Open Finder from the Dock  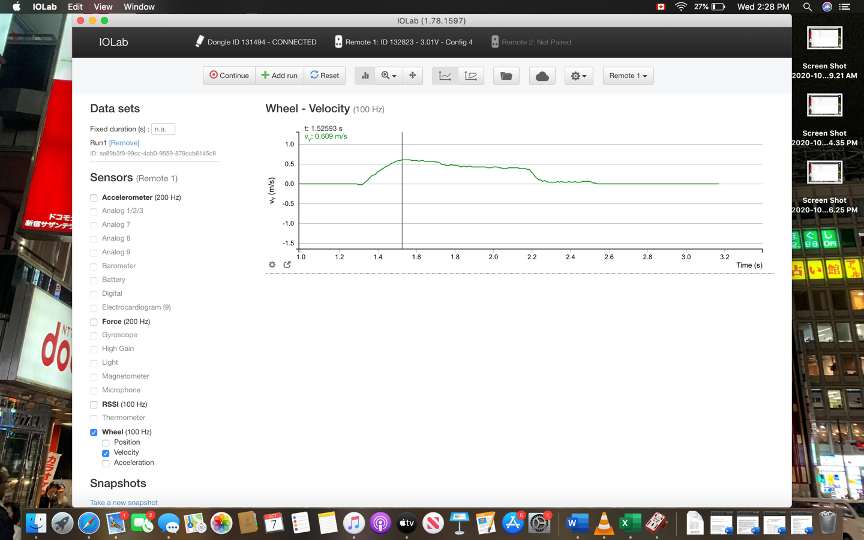(36, 523)
